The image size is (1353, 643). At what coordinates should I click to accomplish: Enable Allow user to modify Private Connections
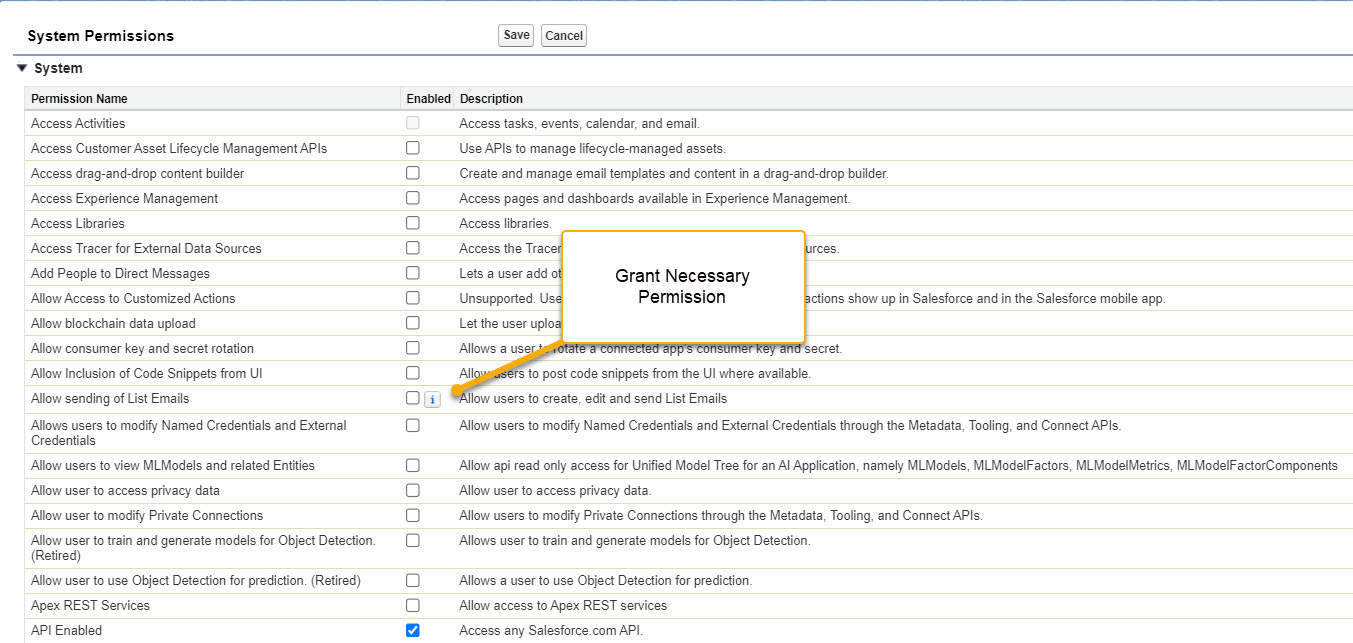click(x=412, y=515)
